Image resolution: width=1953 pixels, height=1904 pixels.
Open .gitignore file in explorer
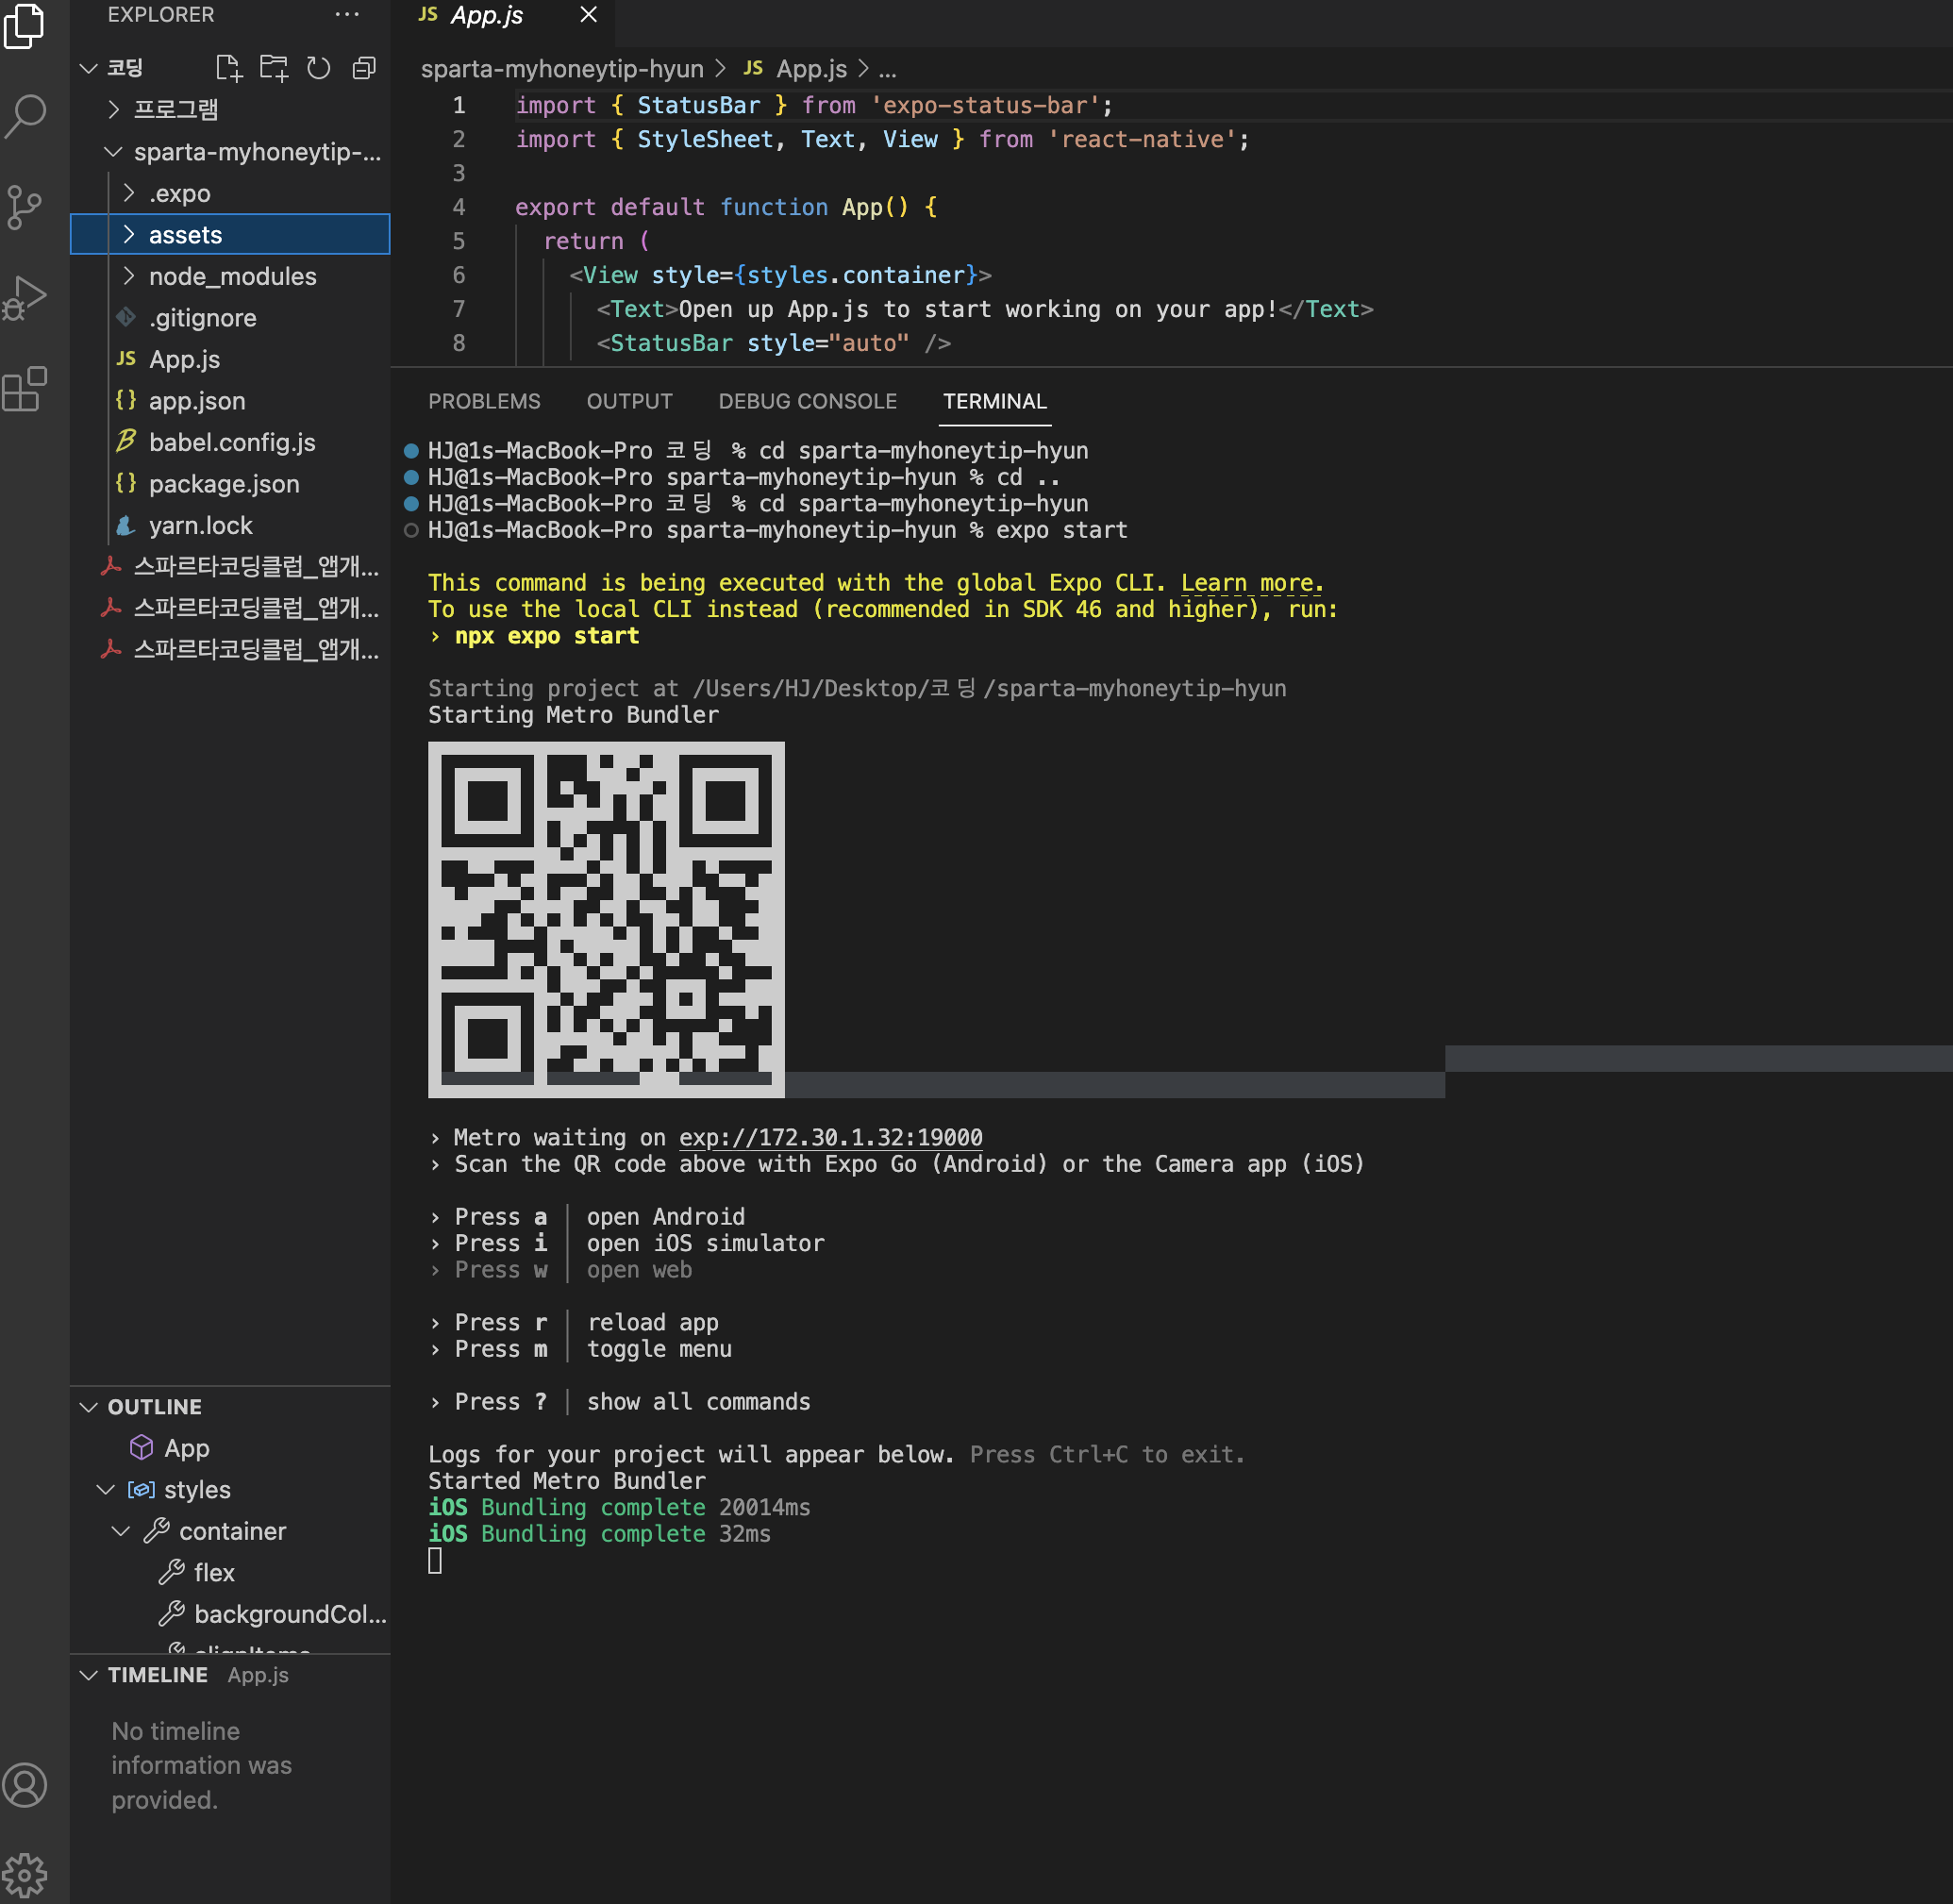coord(230,318)
